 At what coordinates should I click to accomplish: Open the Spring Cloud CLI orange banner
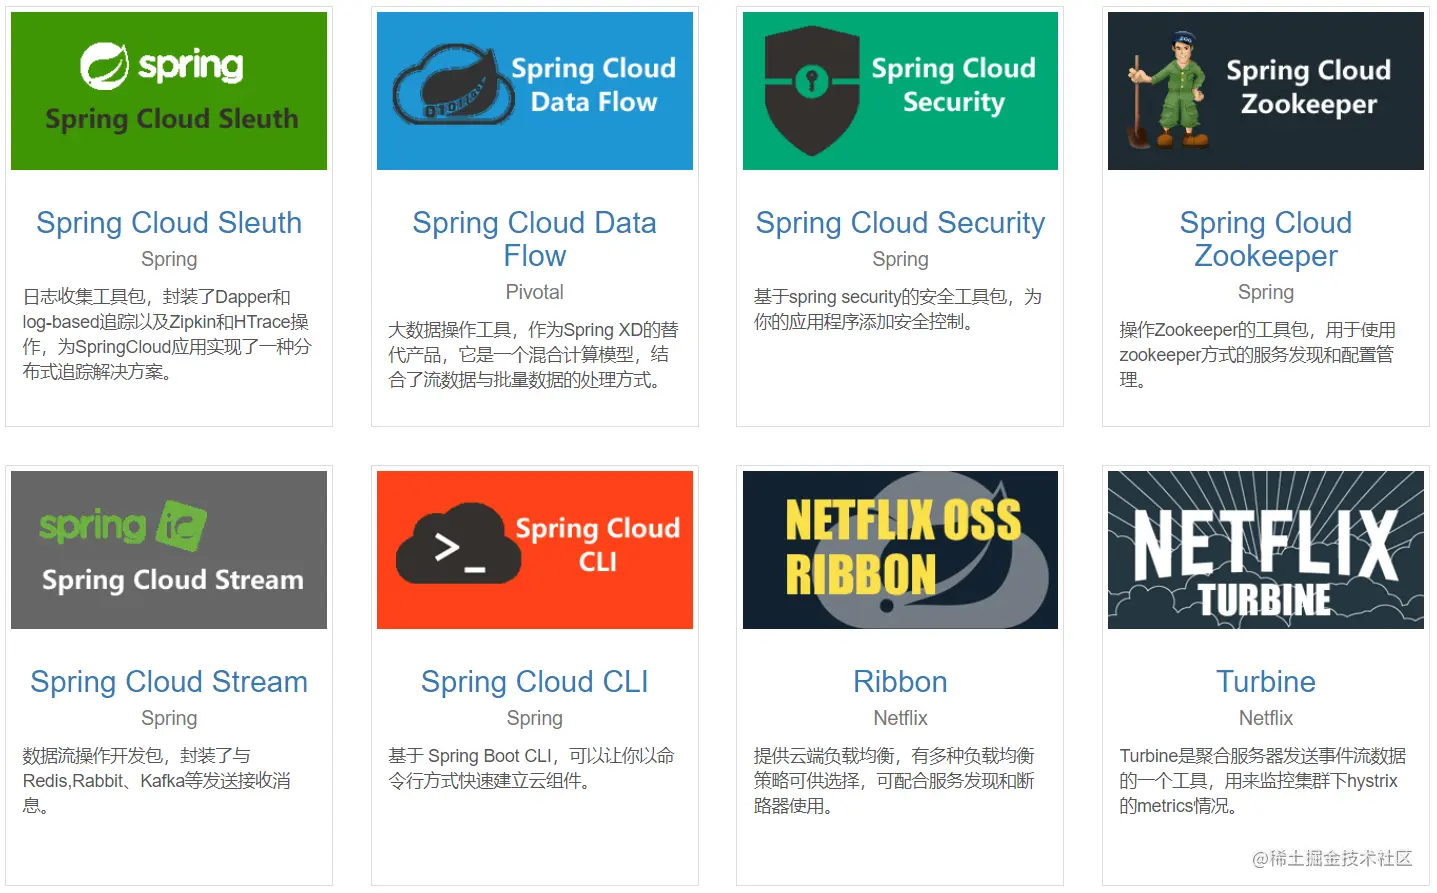click(x=535, y=550)
